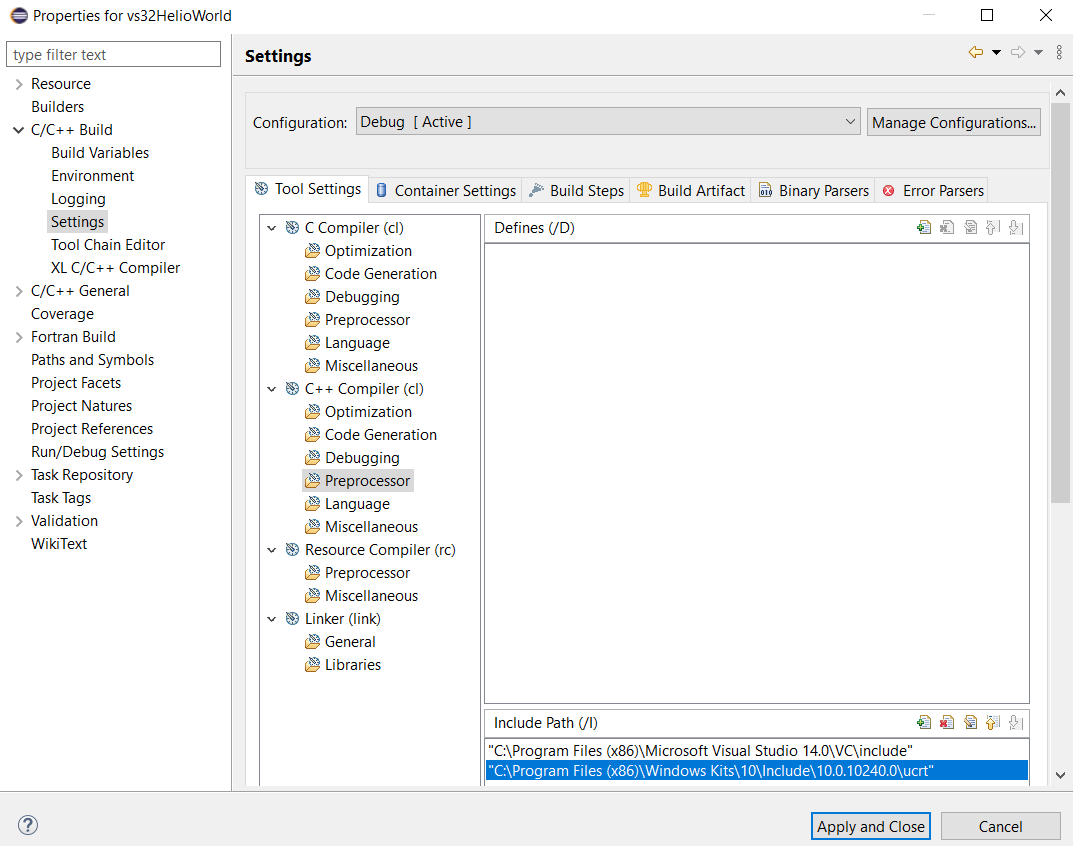
Task: Open the view menu three-dots icon
Action: (x=1059, y=52)
